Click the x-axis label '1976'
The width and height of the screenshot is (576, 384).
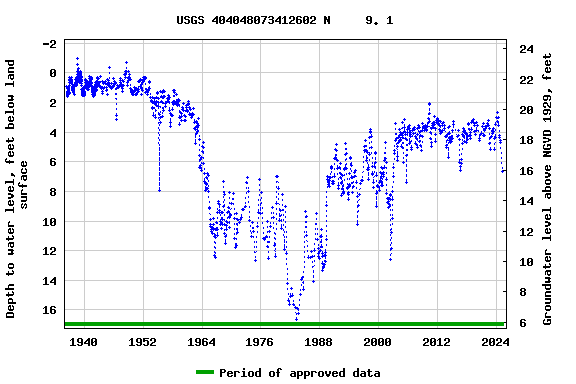point(260,342)
